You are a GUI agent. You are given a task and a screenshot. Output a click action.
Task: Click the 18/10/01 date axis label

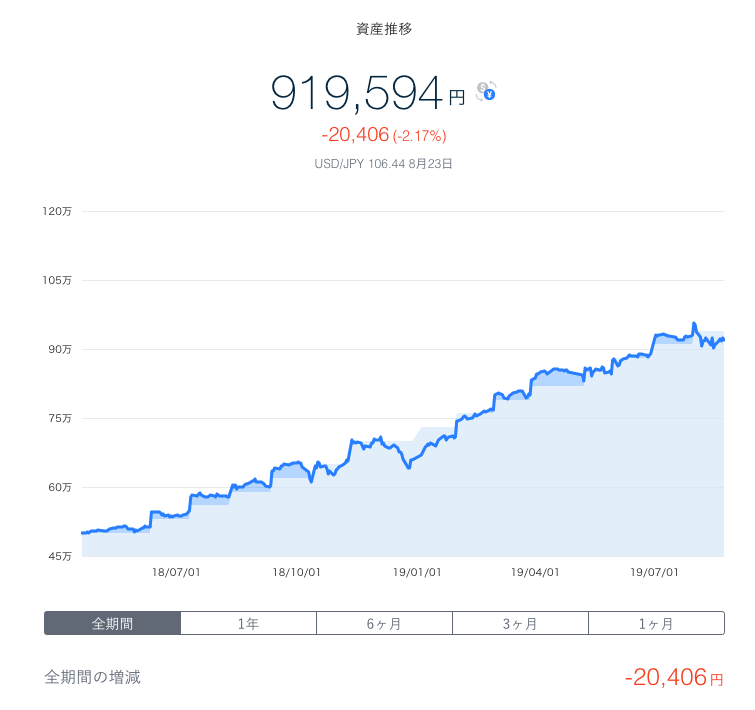pos(296,573)
